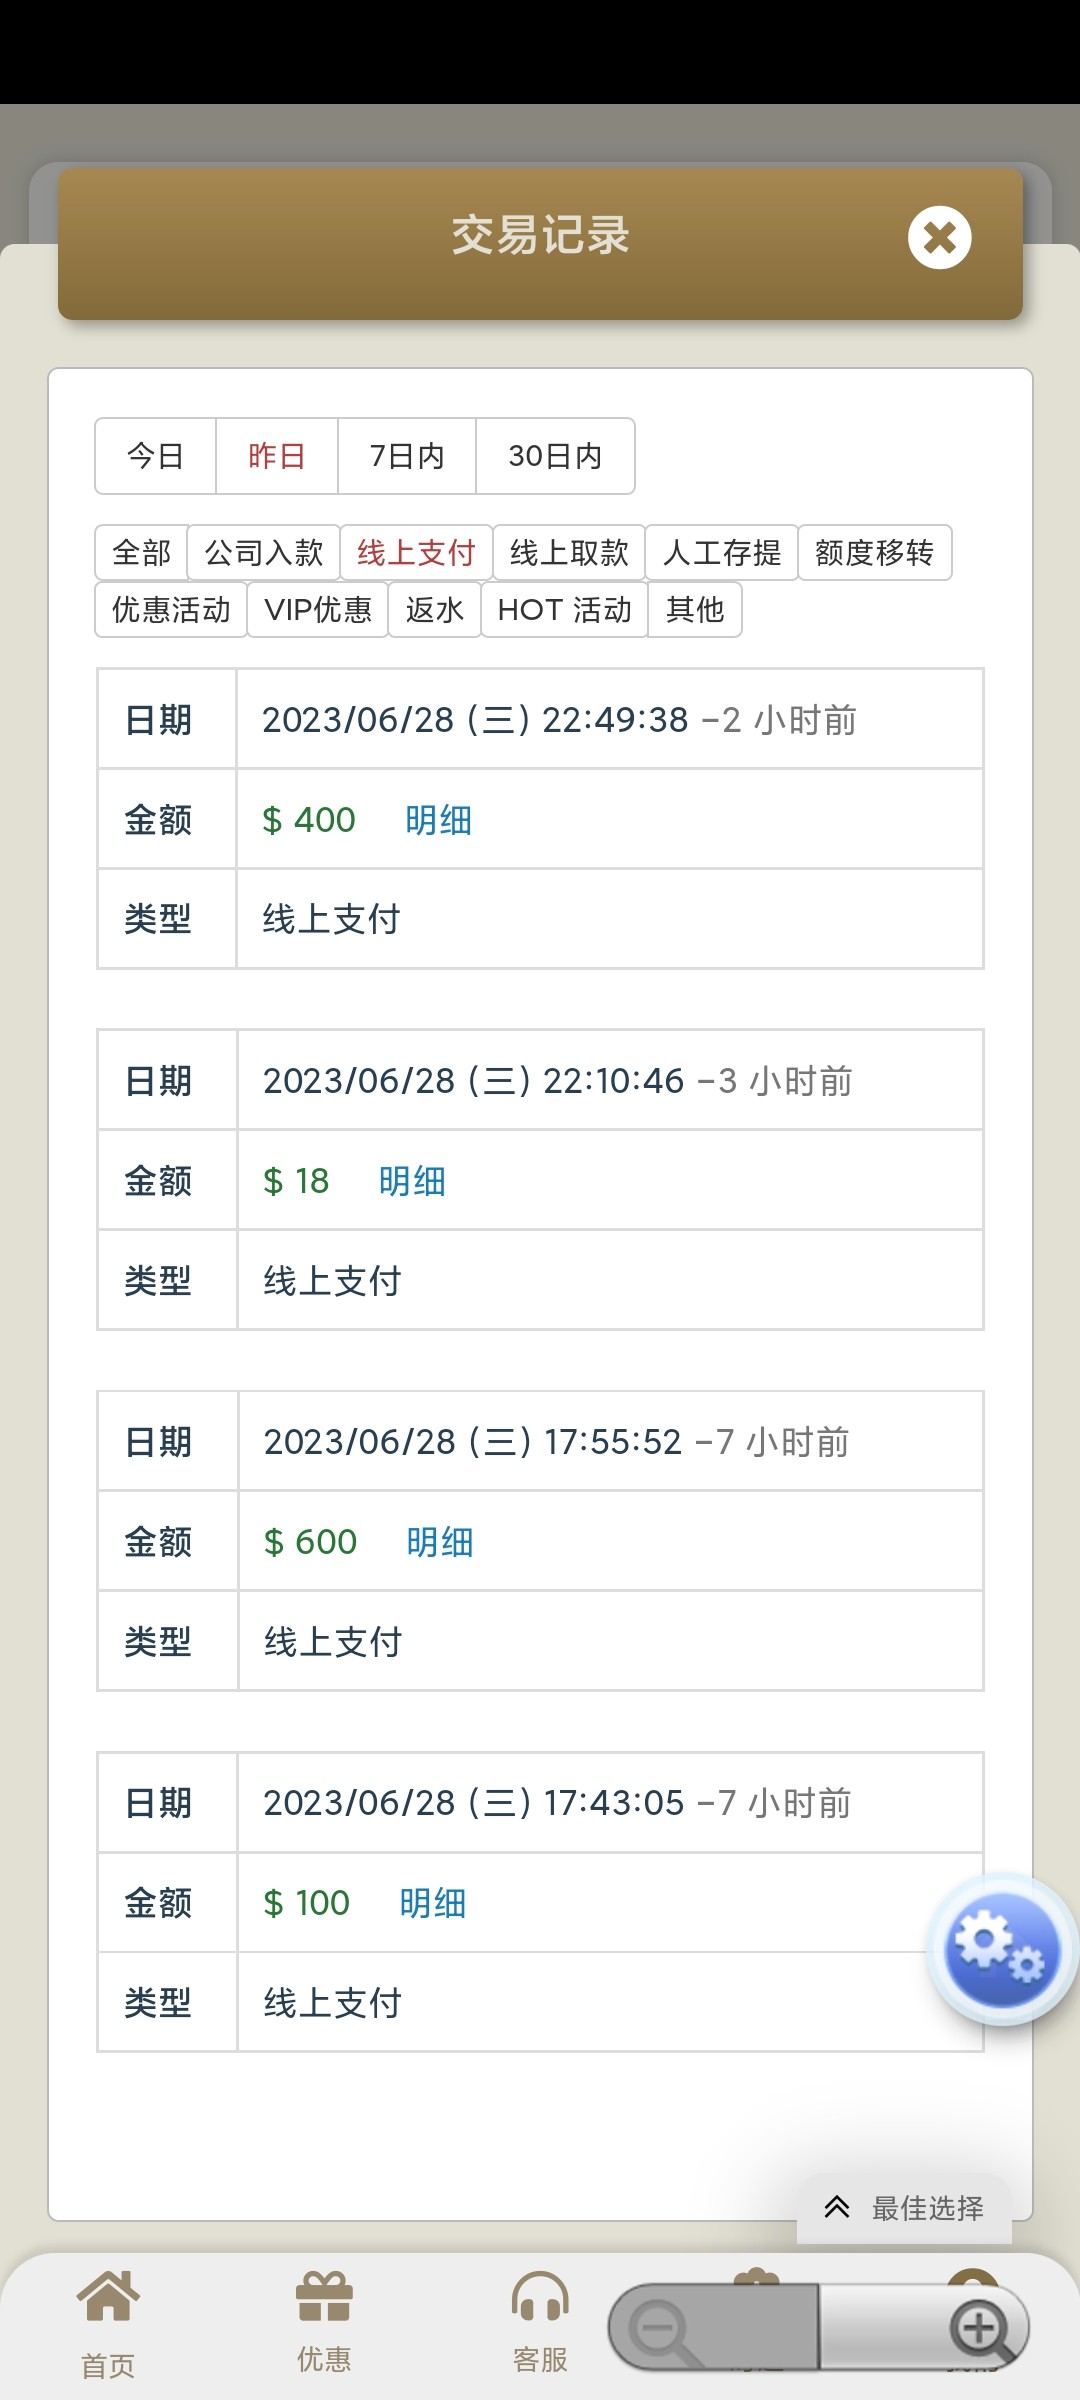
Task: Select the 人工存提 filter
Action: pyautogui.click(x=722, y=552)
